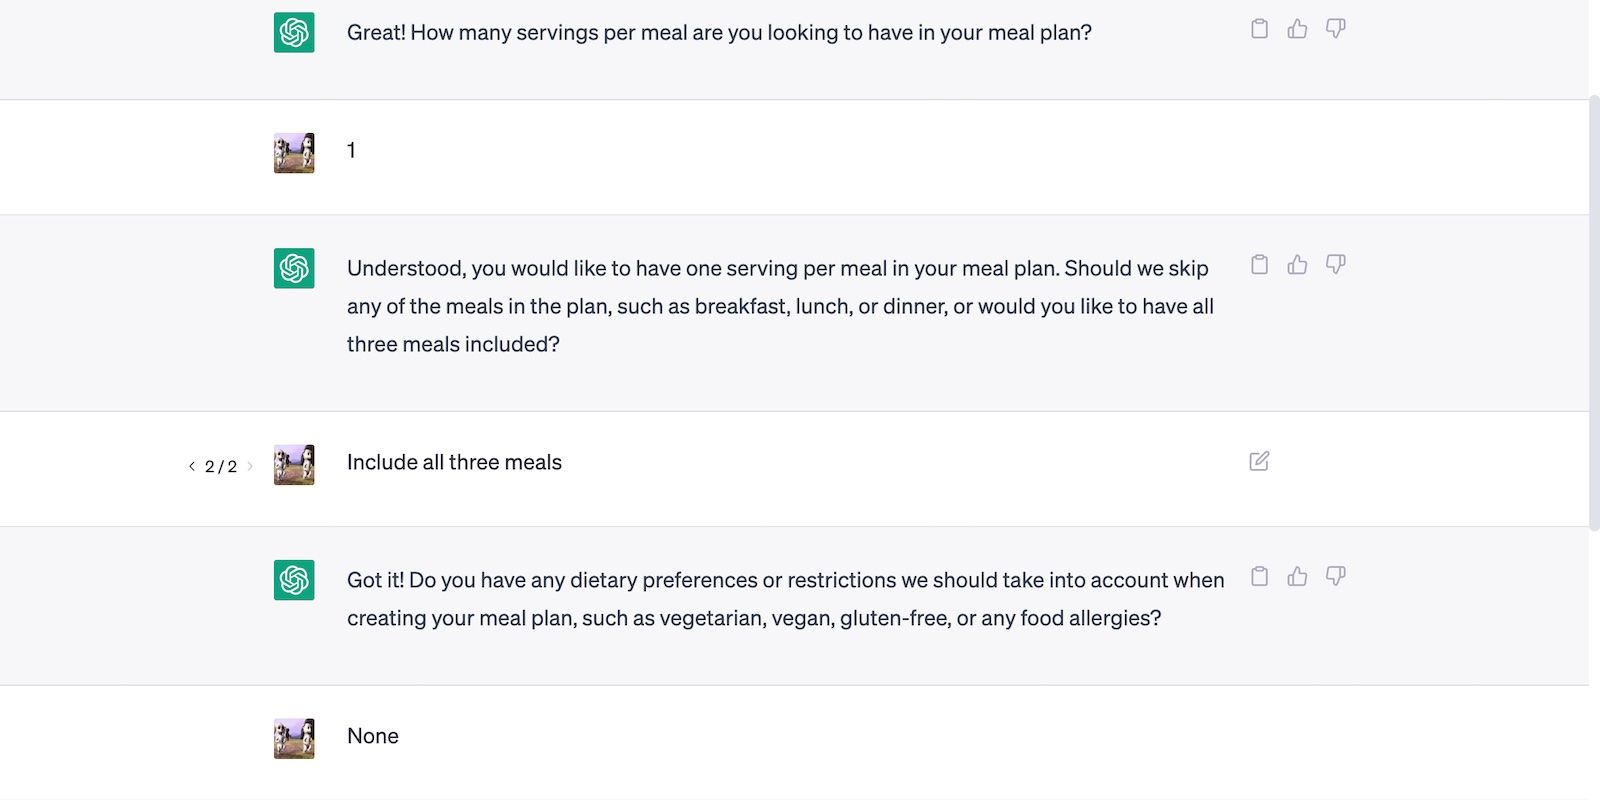Thumbs down the dietary preferences response
1600x800 pixels.
click(1335, 577)
